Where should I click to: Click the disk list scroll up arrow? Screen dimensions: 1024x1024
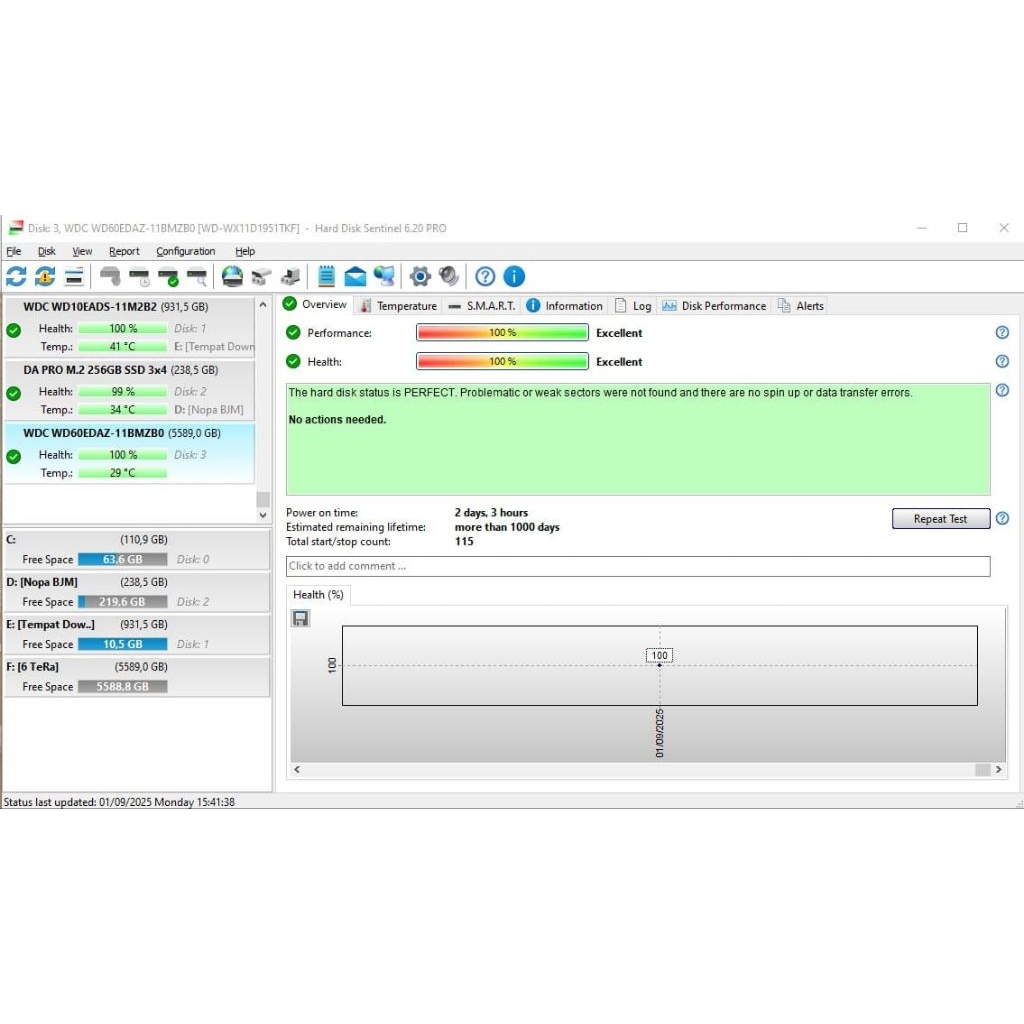(263, 305)
